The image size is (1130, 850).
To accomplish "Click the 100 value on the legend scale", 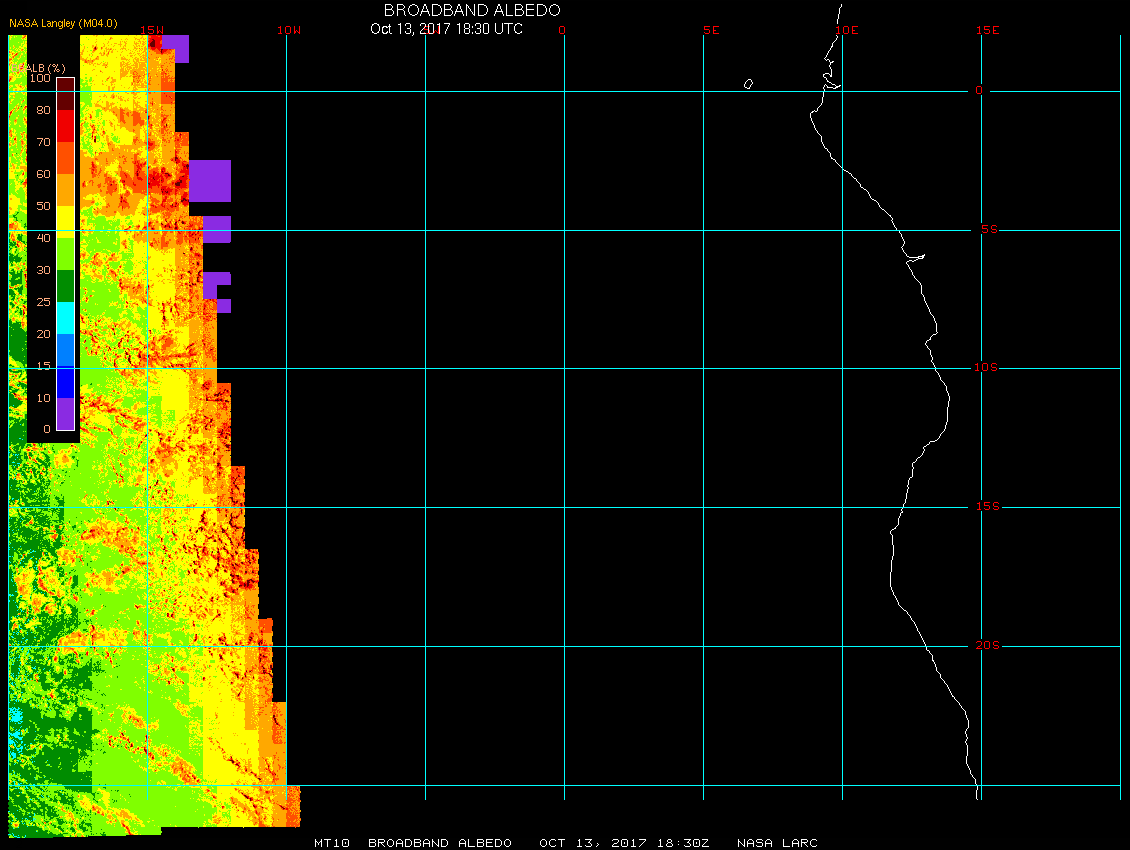I will [40, 78].
